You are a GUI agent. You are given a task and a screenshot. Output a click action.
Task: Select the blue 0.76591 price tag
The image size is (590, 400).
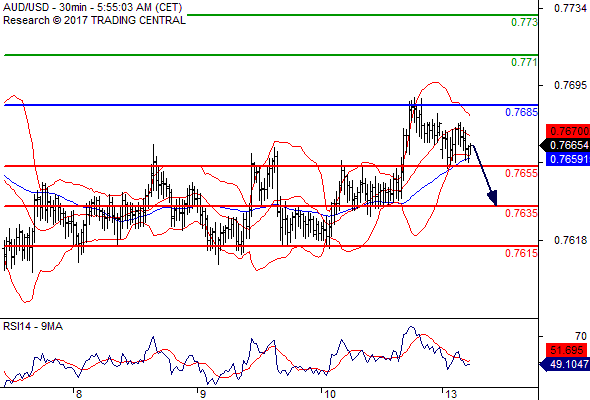click(x=568, y=159)
